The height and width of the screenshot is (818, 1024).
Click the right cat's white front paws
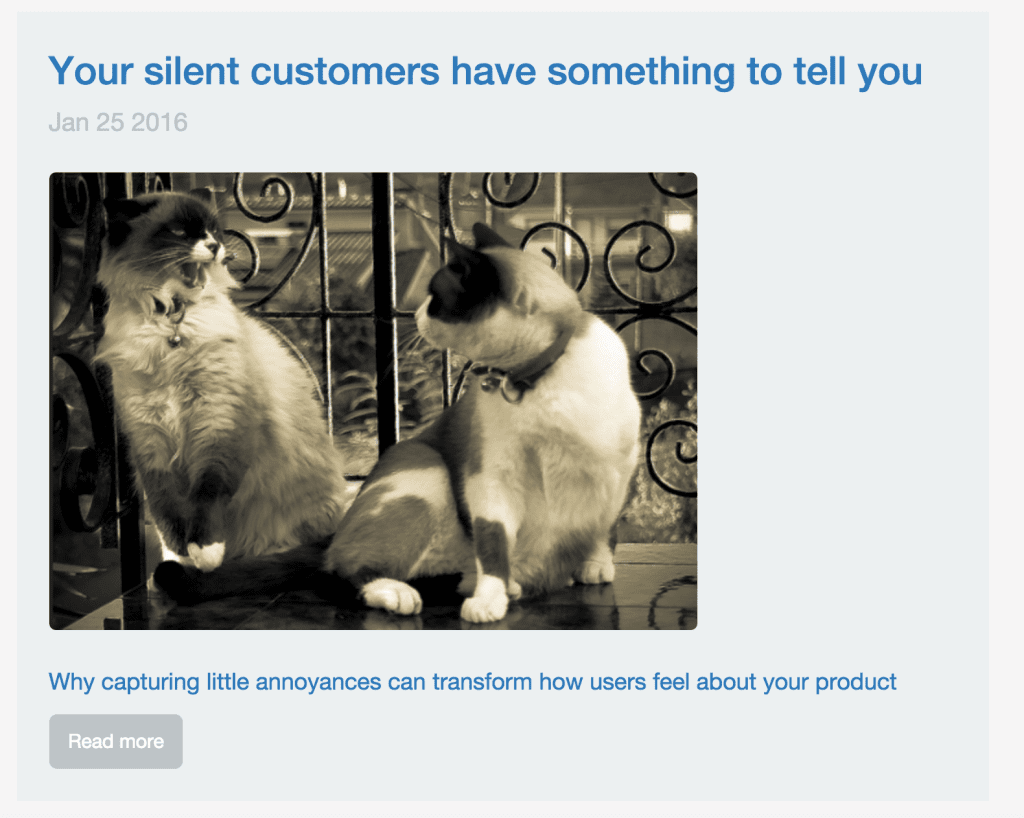point(485,604)
